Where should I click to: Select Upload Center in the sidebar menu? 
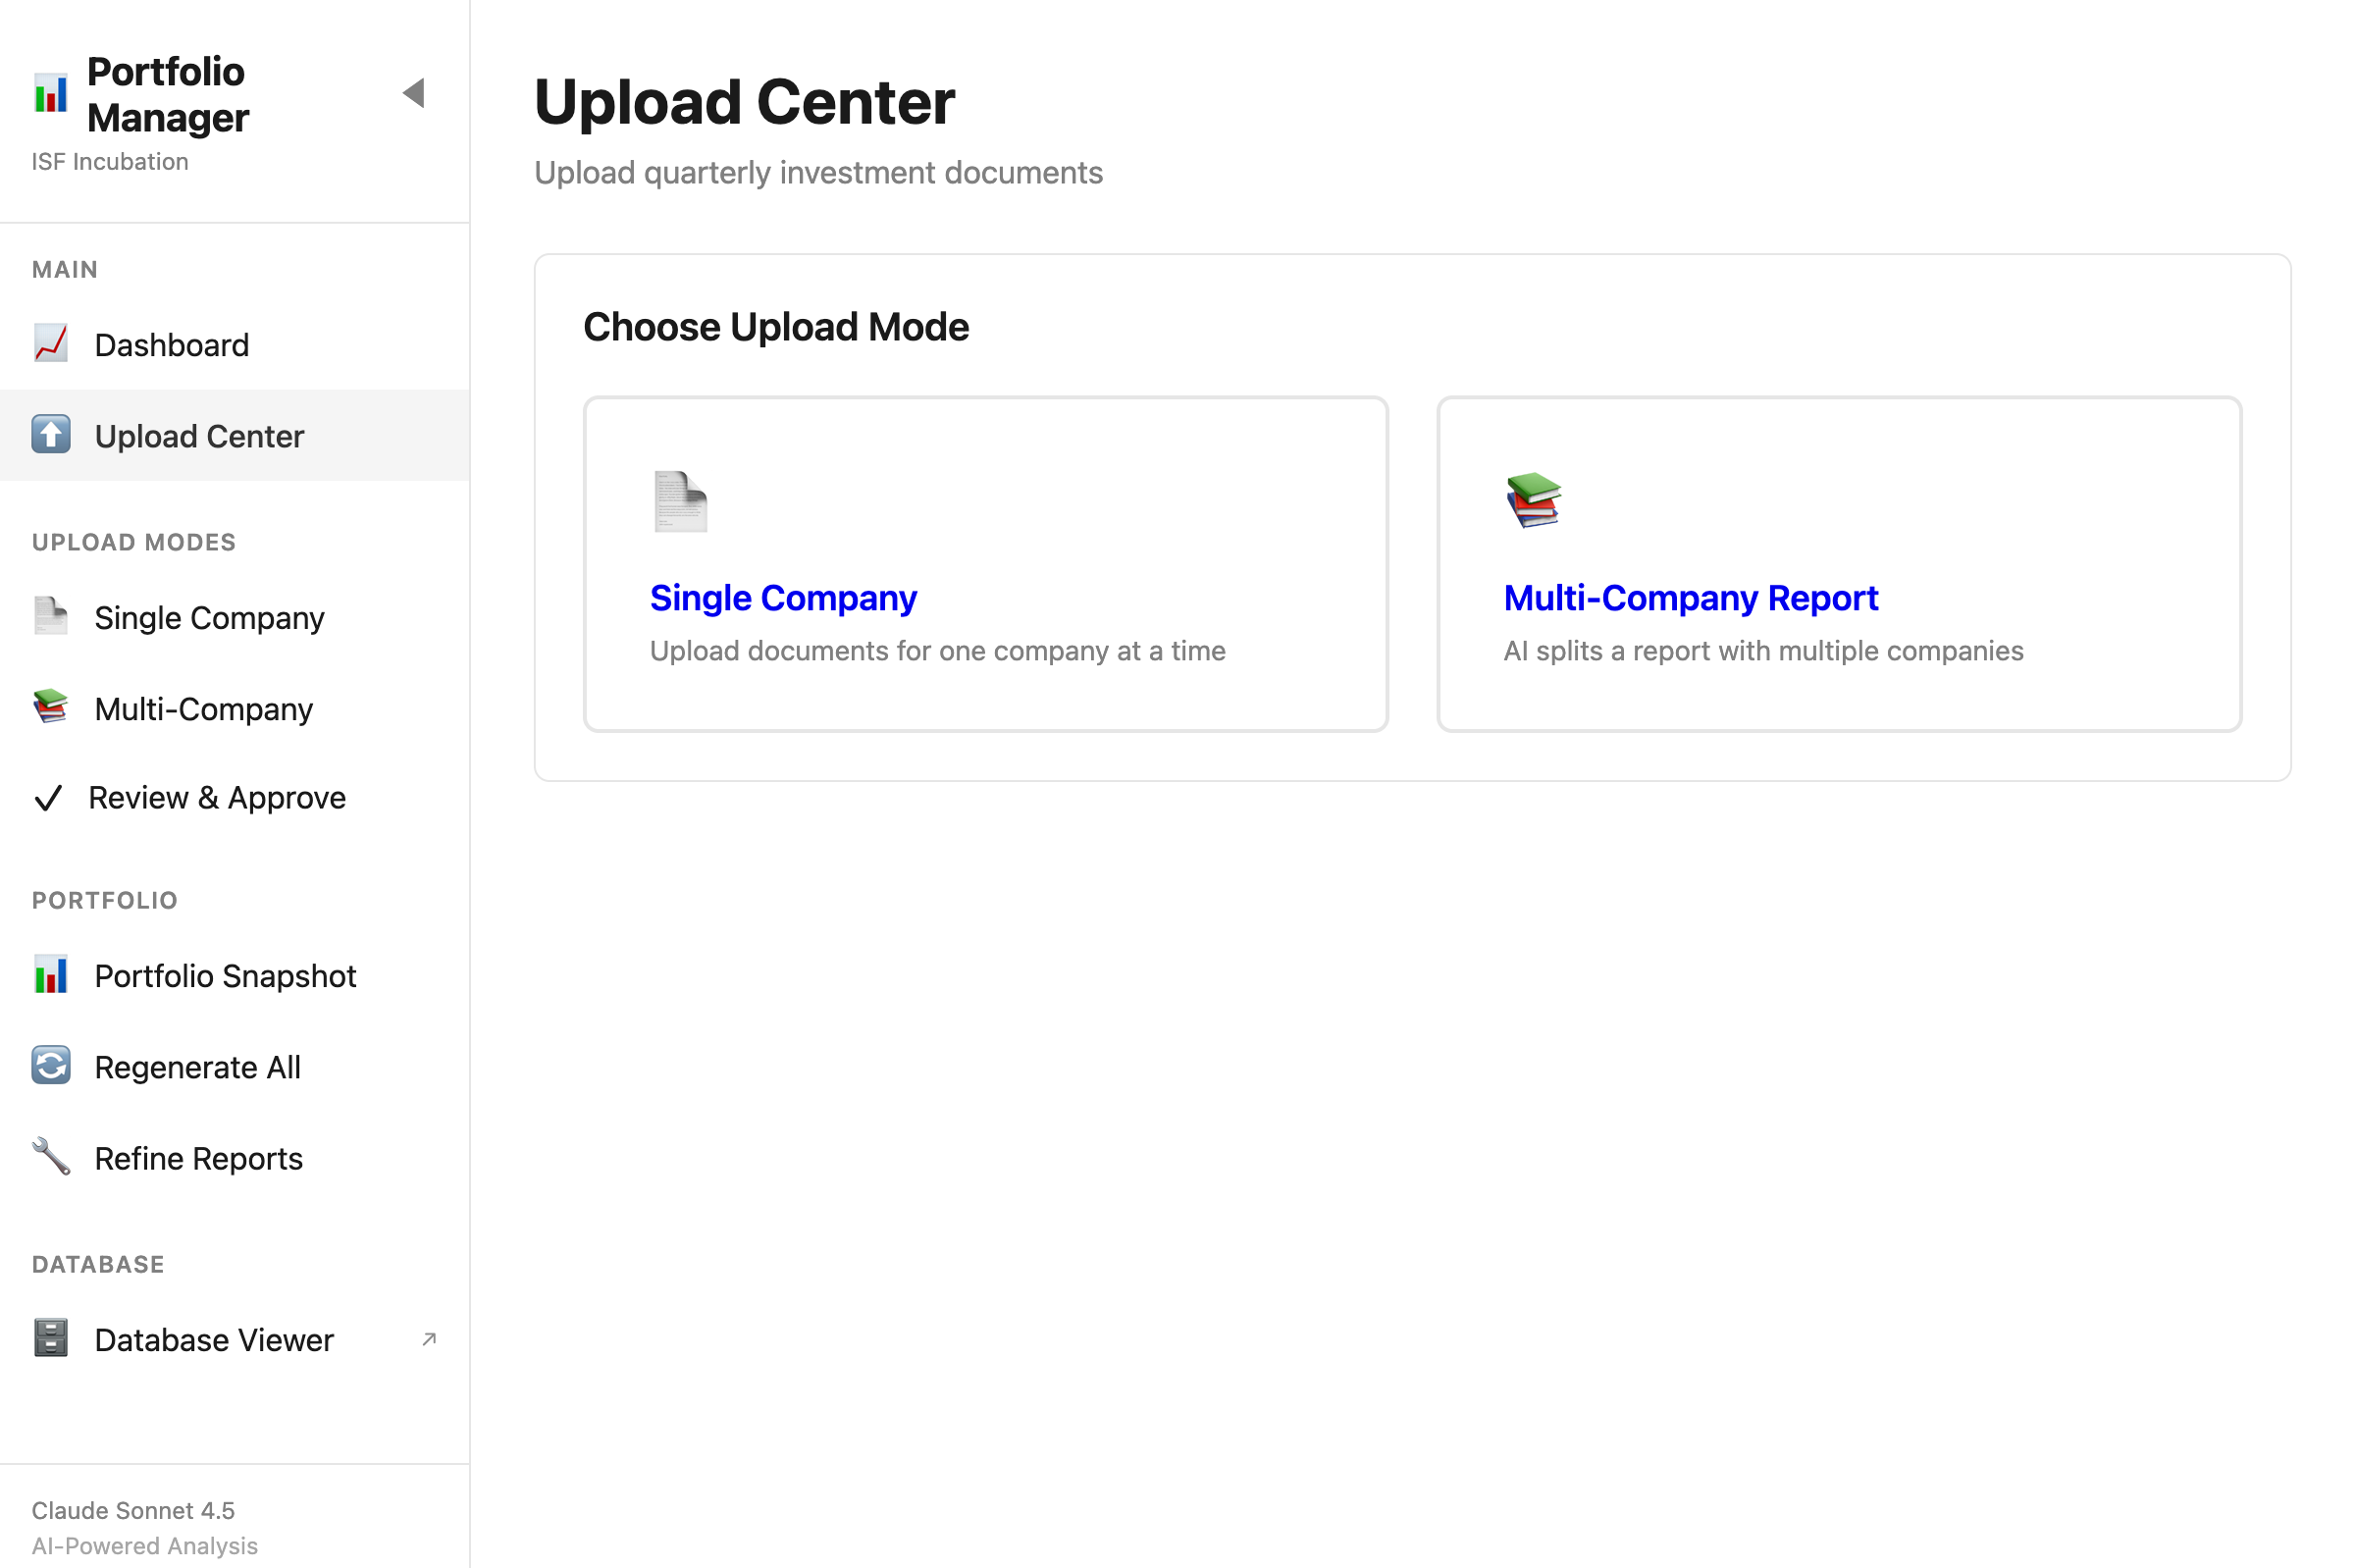coord(199,435)
